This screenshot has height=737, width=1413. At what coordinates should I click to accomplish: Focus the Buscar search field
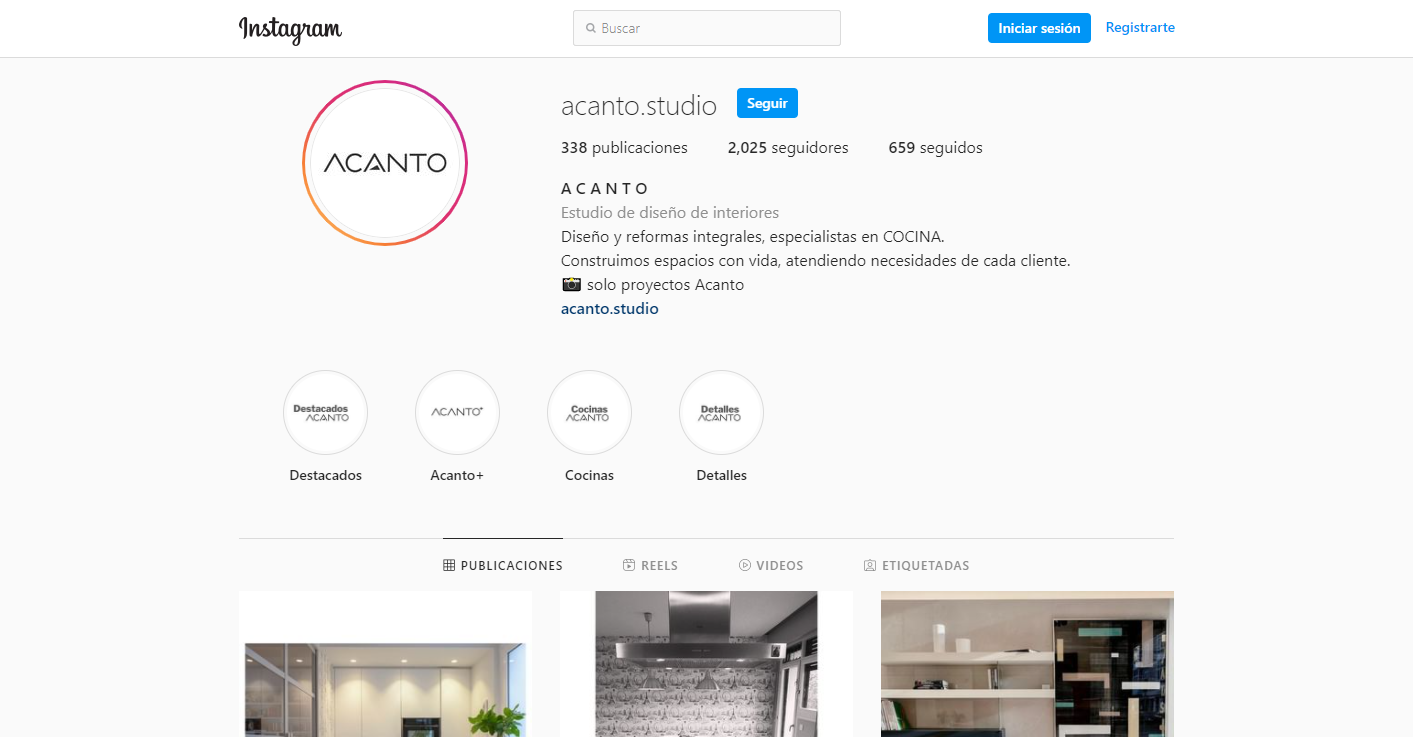click(707, 28)
